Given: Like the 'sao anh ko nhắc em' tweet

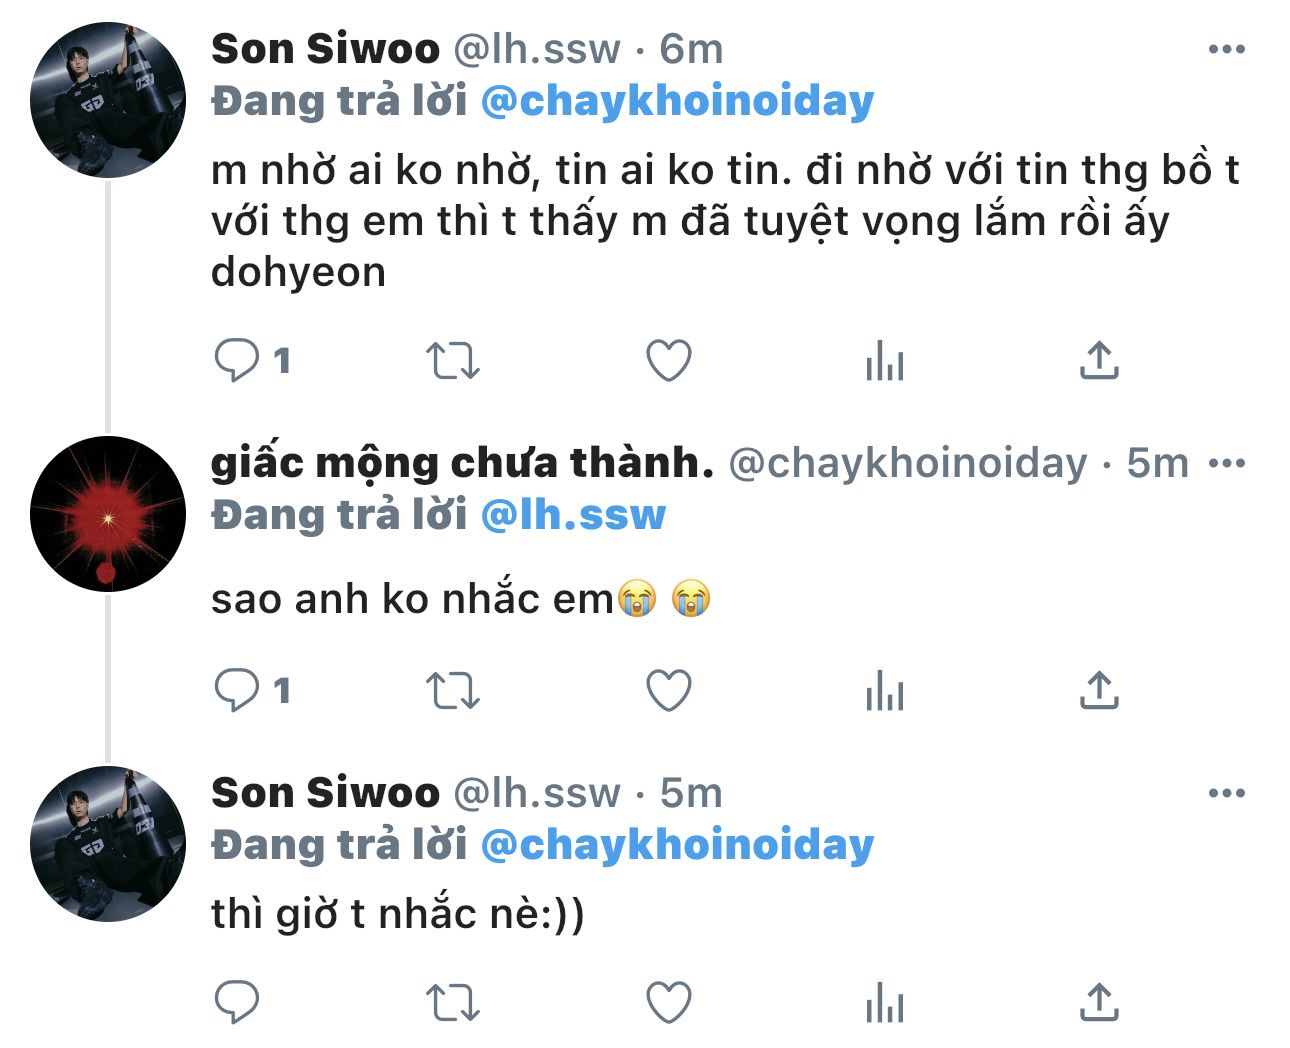Looking at the screenshot, I should click(x=669, y=691).
